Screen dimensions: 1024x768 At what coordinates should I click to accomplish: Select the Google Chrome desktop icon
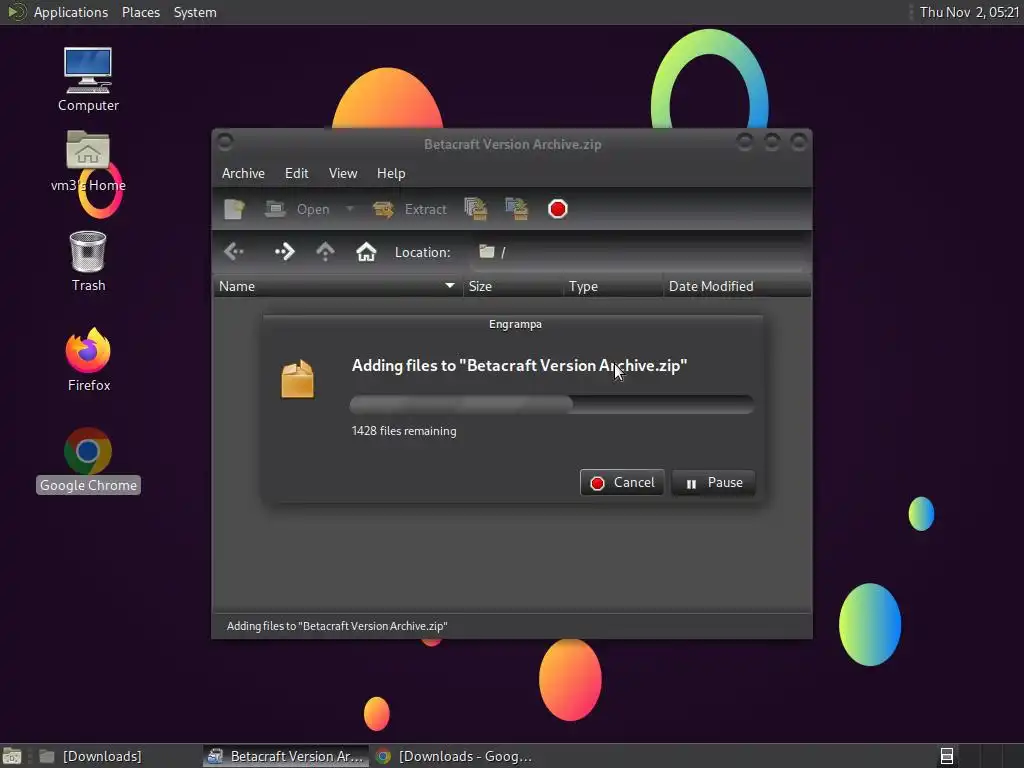(88, 461)
